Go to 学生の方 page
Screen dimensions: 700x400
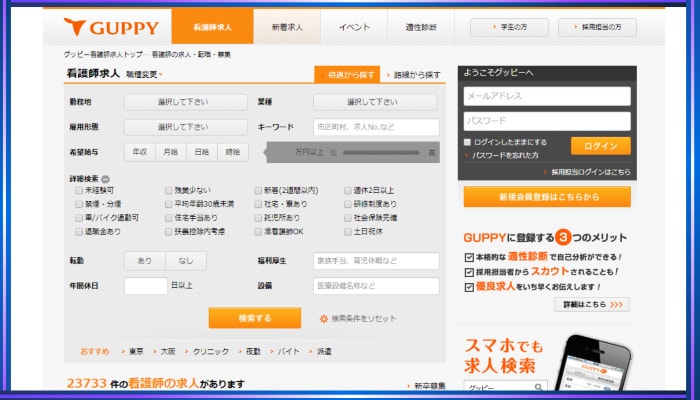coord(509,27)
